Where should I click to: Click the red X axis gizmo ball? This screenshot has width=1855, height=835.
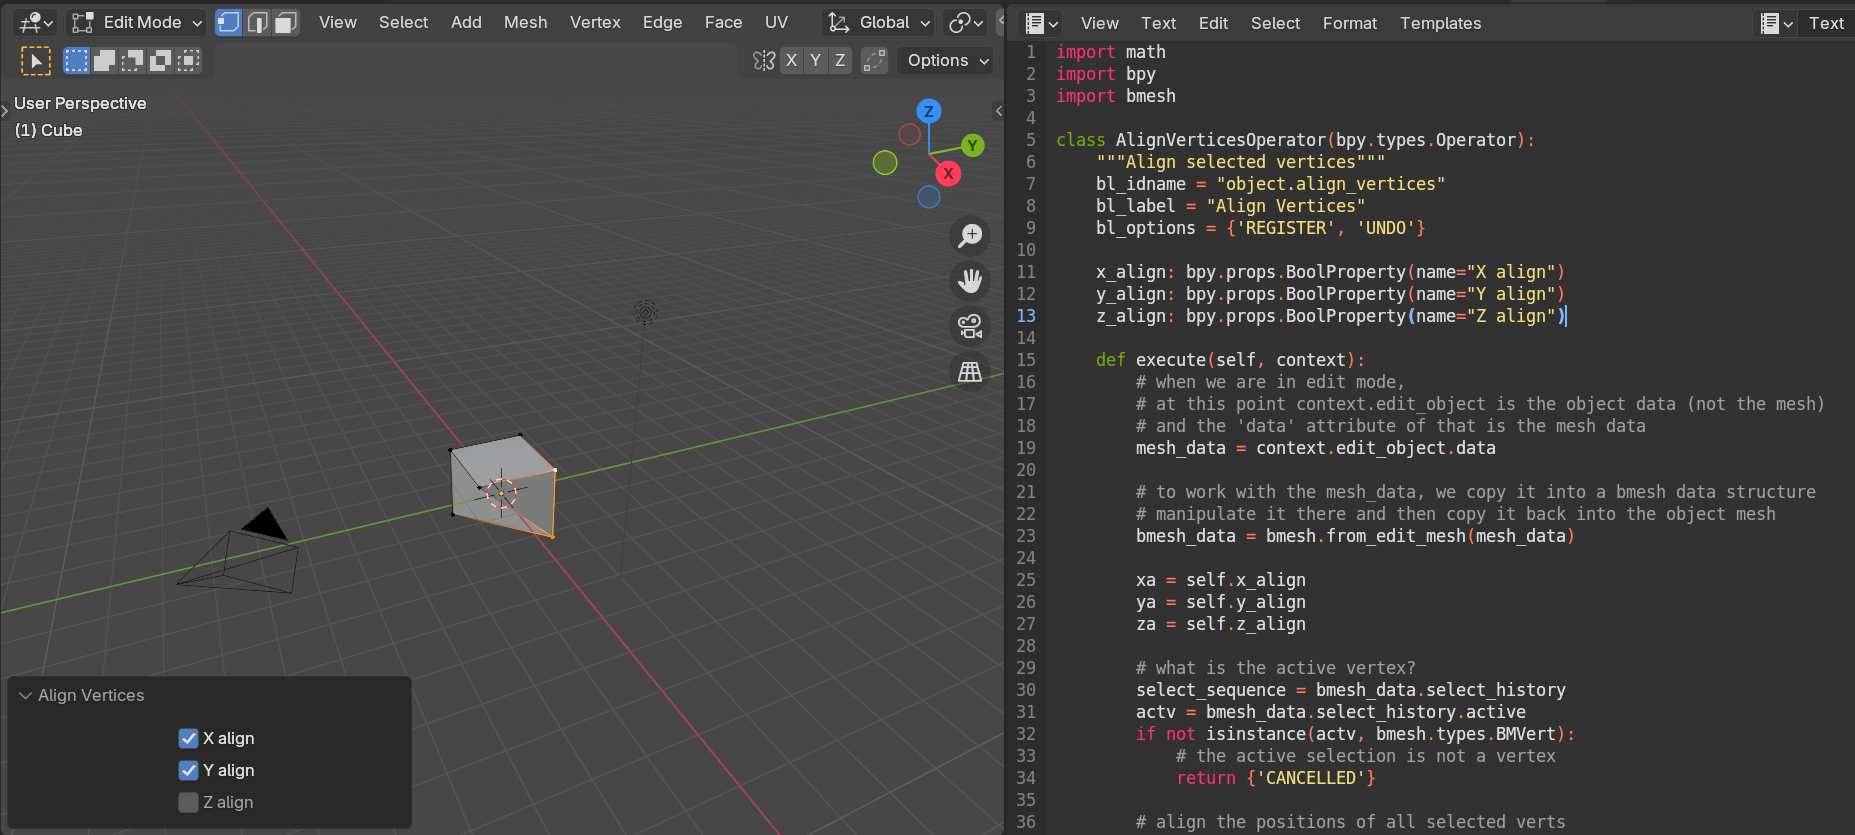948,174
